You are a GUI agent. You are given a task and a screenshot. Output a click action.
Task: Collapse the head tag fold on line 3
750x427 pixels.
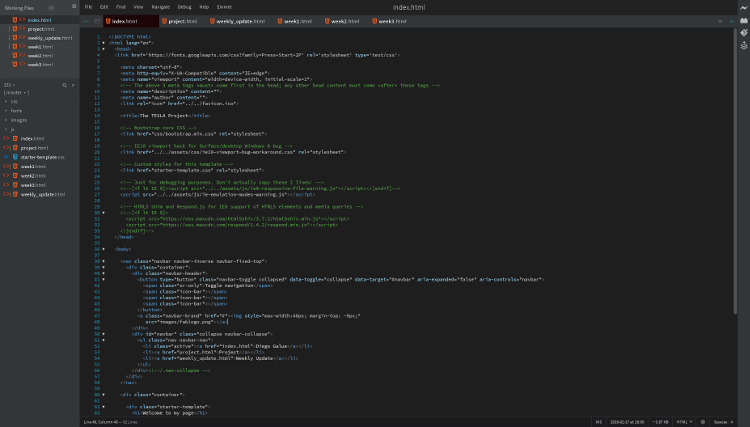(104, 47)
